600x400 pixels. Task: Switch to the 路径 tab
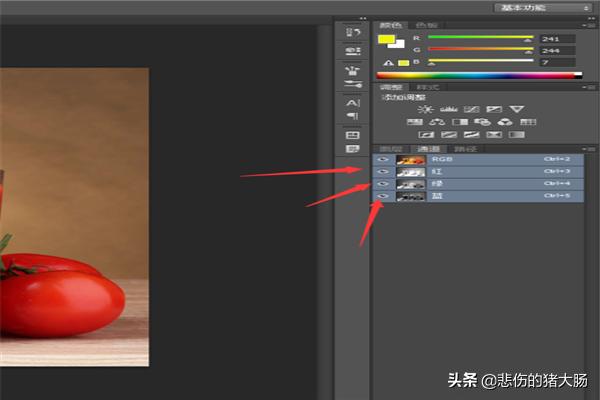point(467,148)
